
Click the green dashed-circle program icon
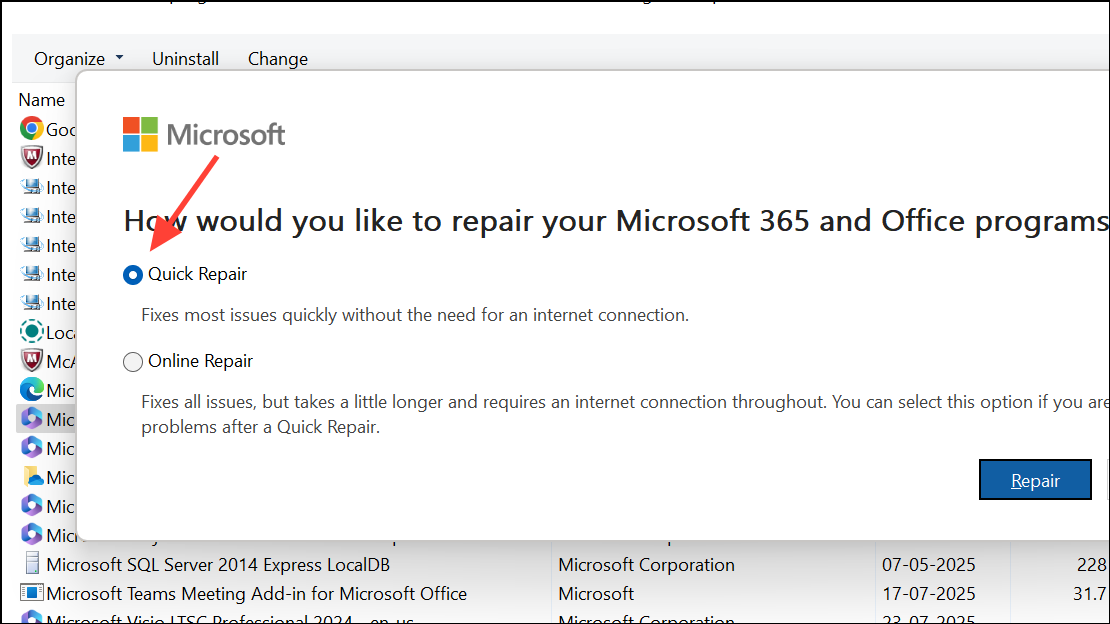tap(32, 332)
